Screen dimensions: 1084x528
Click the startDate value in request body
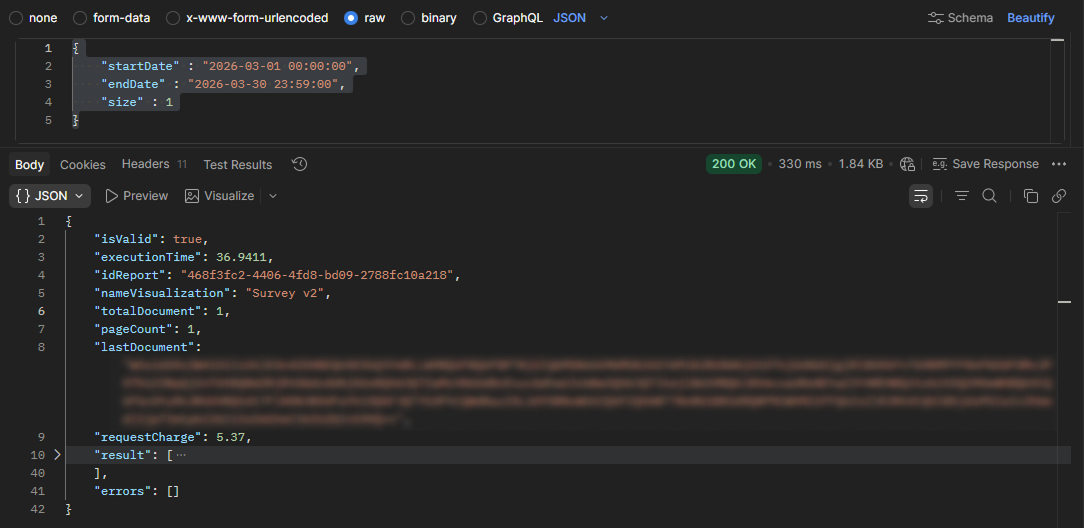click(x=278, y=66)
